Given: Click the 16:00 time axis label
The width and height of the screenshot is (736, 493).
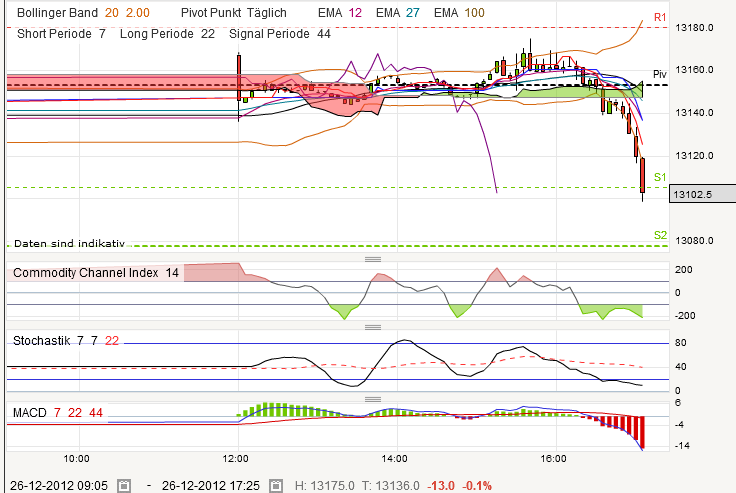Looking at the screenshot, I should click(x=553, y=458).
